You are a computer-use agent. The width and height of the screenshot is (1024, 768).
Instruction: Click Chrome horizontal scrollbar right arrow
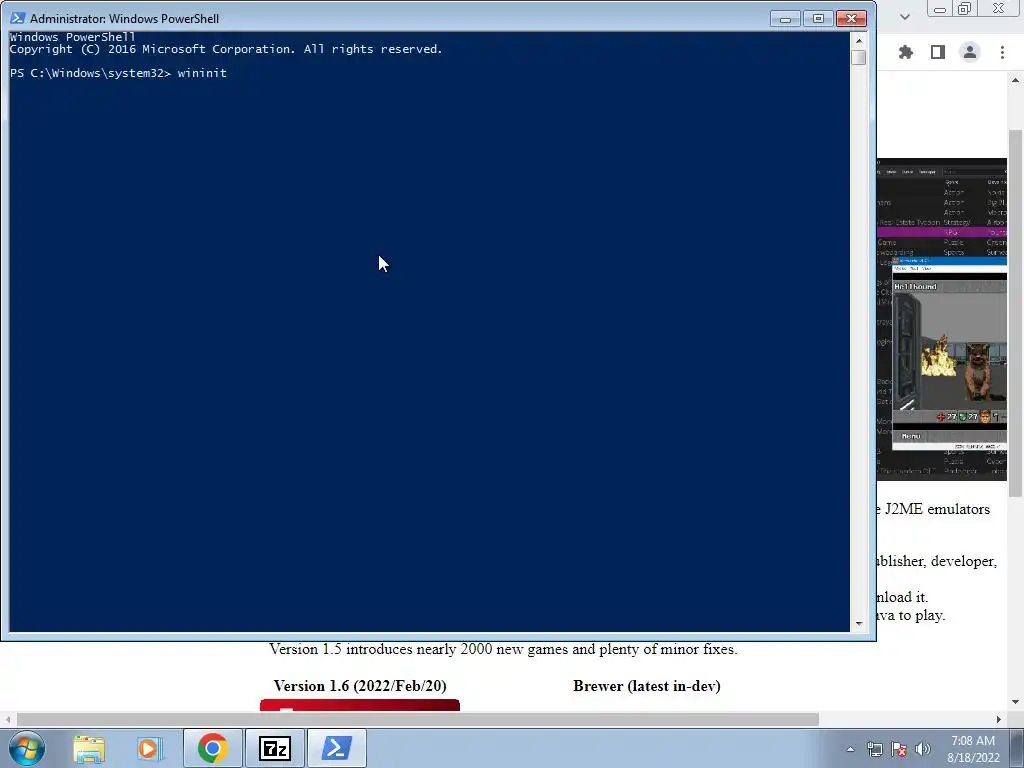pyautogui.click(x=999, y=719)
